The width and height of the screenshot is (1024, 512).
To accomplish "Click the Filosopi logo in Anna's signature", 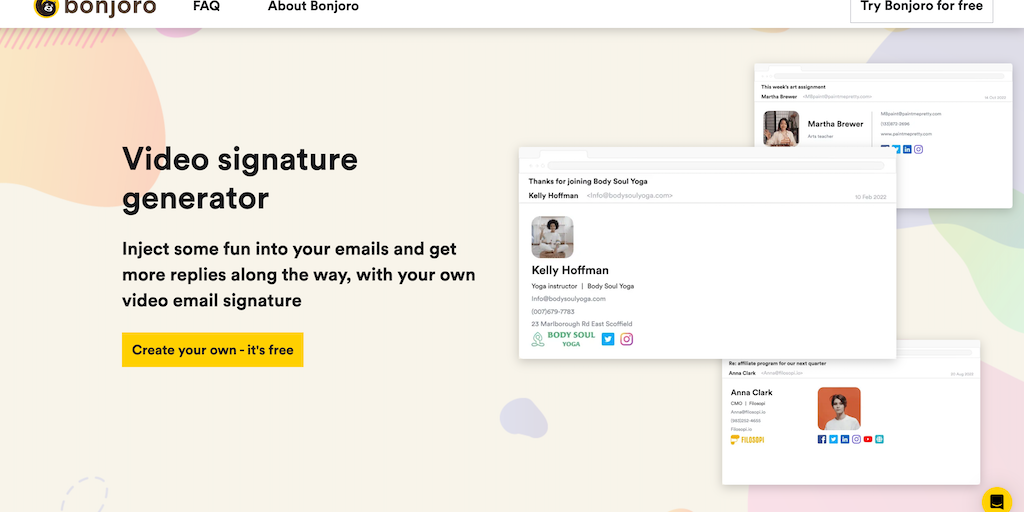I will point(748,439).
